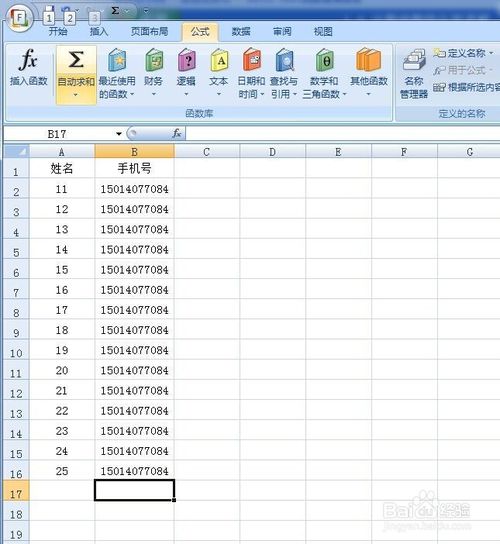
Task: Click cell A5 with value 14
Action: (62, 249)
